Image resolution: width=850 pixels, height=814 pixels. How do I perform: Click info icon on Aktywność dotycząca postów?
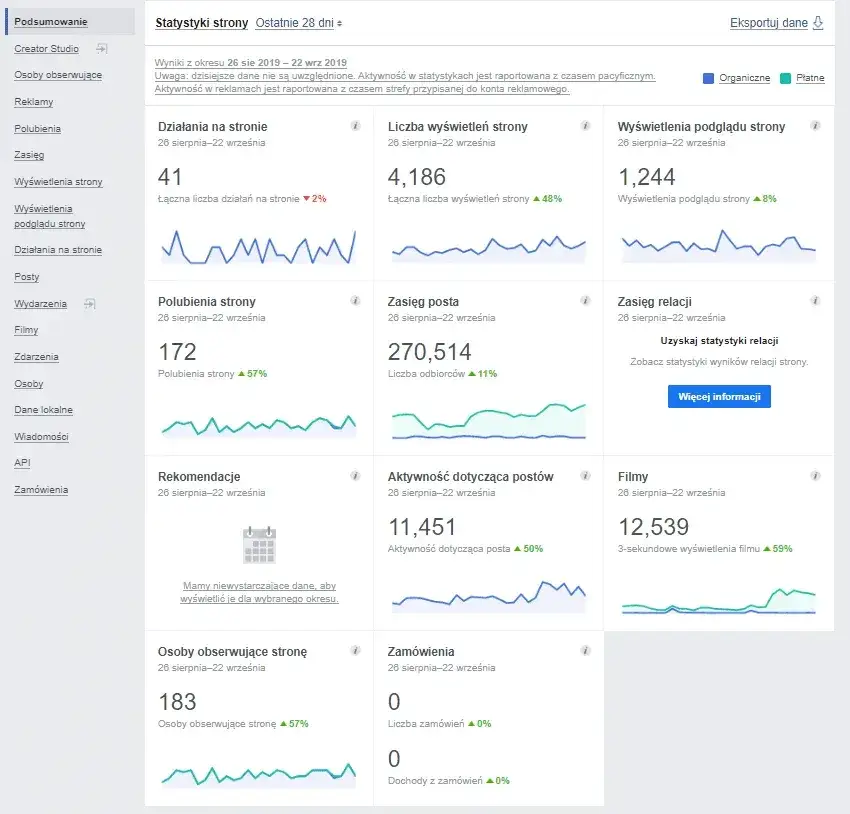[x=585, y=476]
